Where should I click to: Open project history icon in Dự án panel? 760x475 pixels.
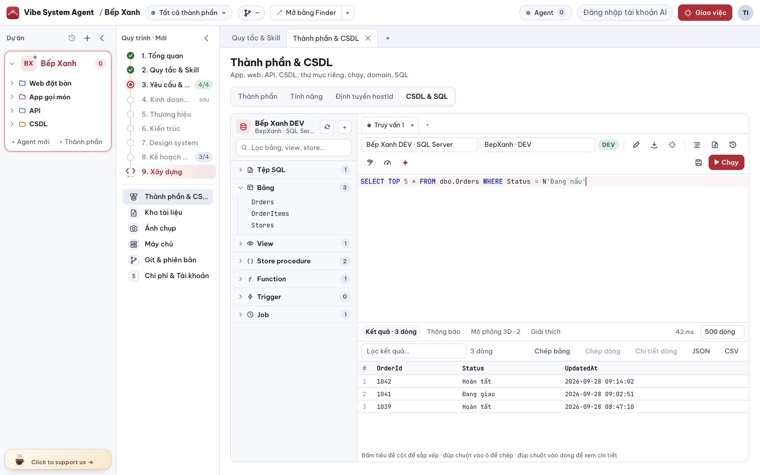point(72,38)
